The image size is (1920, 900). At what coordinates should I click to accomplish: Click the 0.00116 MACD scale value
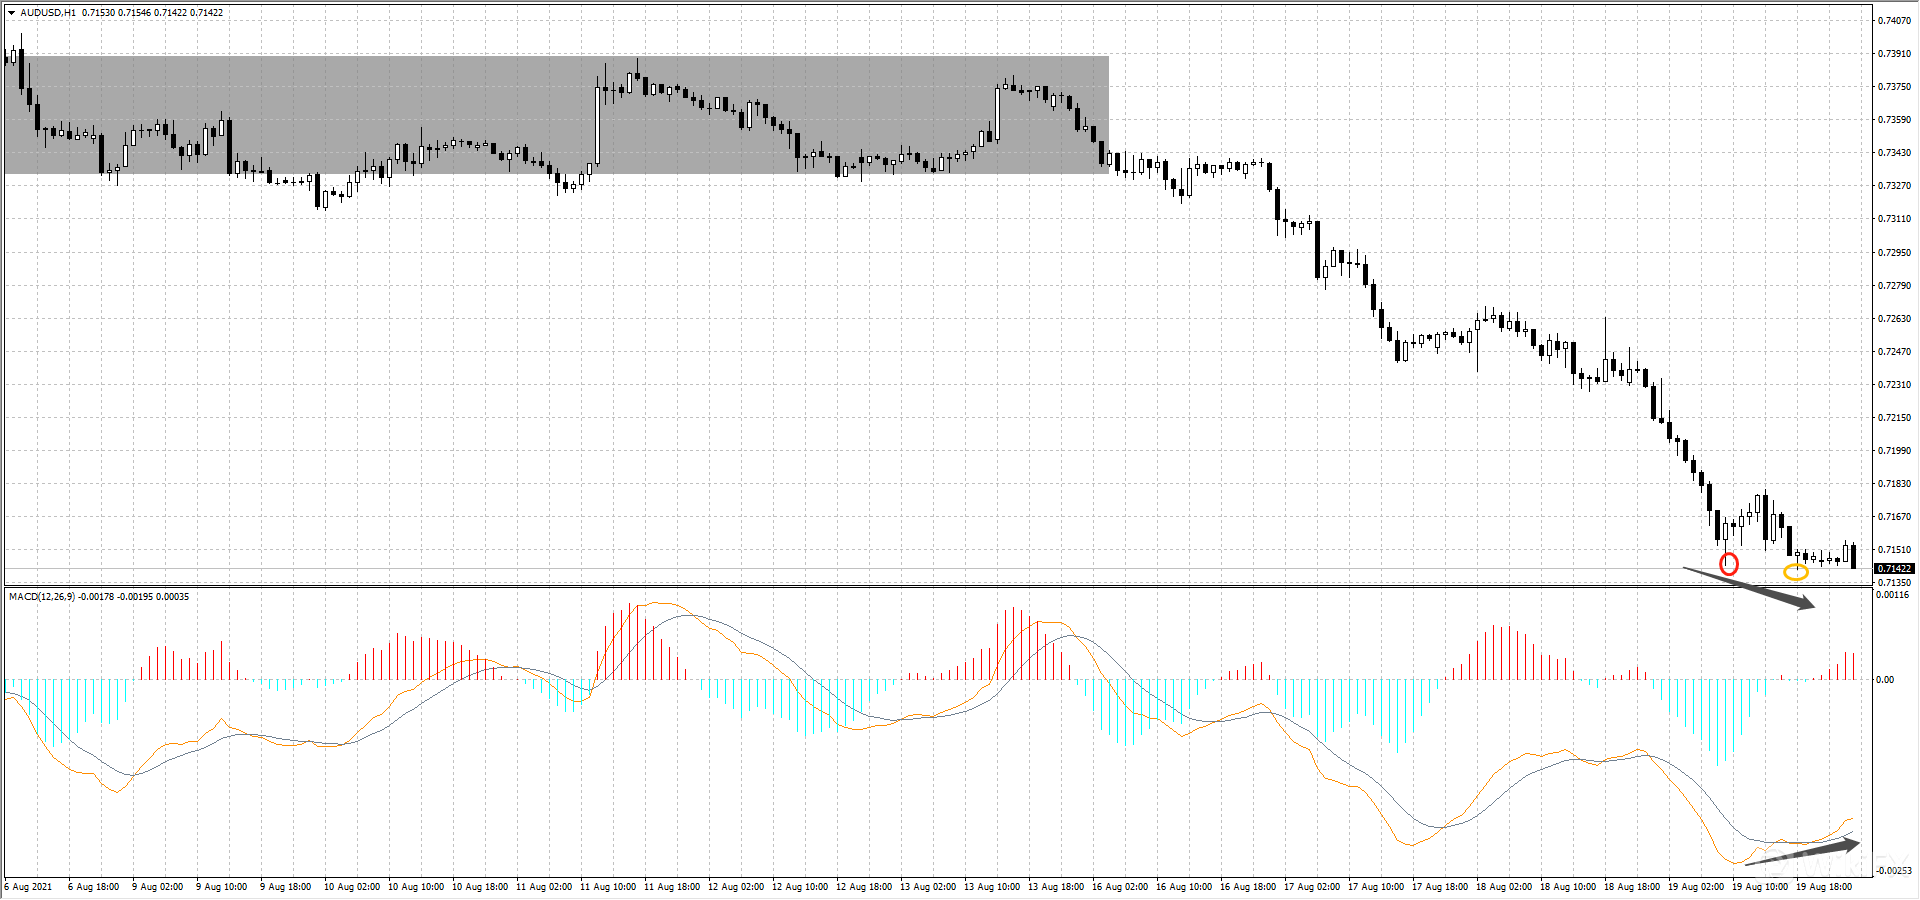click(1893, 595)
